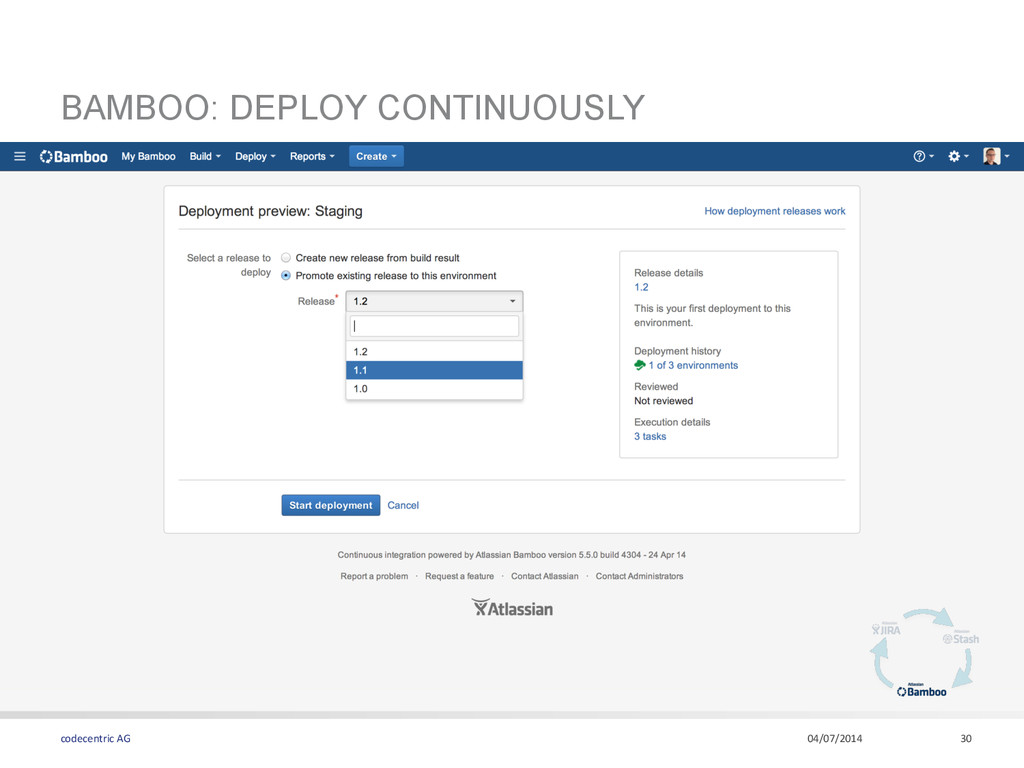Open the 3 tasks execution link
The height and width of the screenshot is (768, 1024).
(650, 436)
